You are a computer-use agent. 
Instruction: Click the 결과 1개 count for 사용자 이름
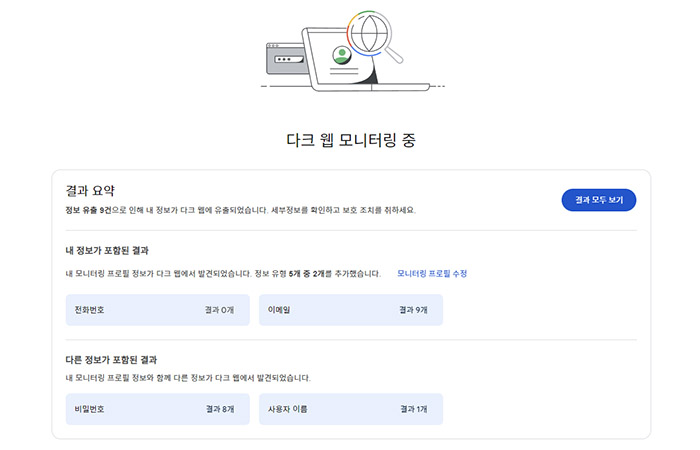pos(413,409)
